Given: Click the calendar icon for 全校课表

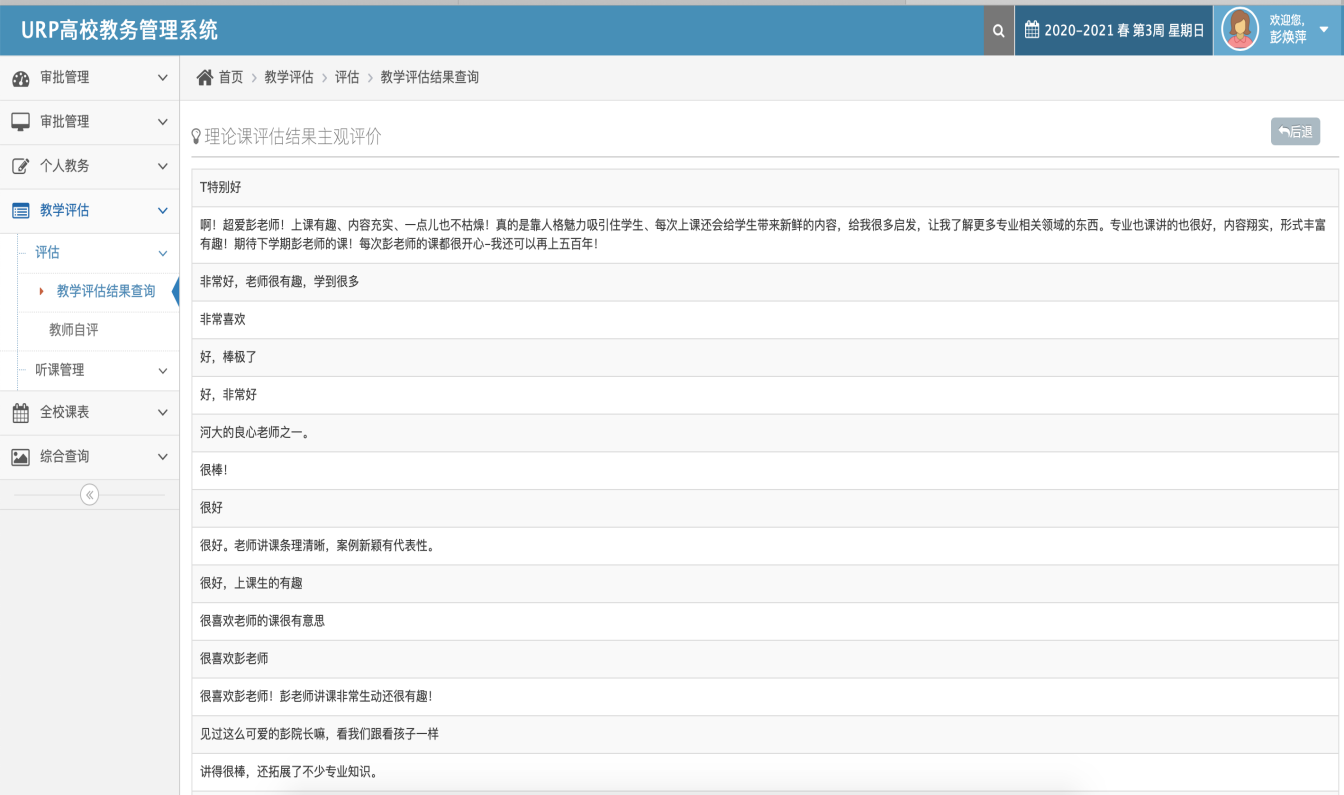Looking at the screenshot, I should point(20,412).
